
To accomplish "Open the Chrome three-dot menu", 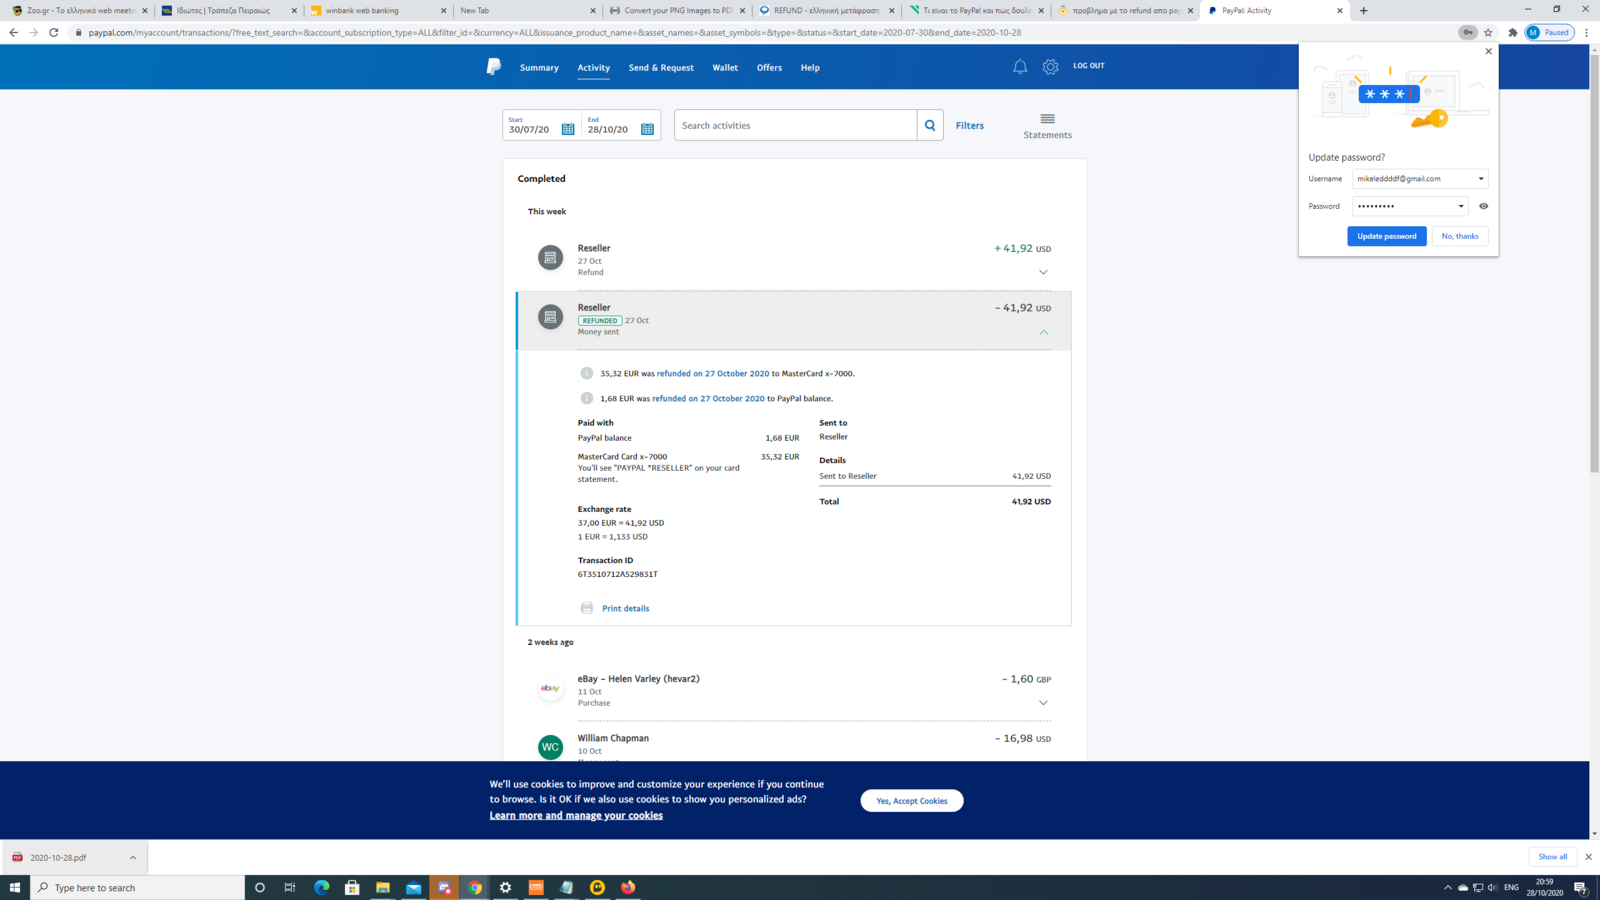I will (x=1586, y=32).
